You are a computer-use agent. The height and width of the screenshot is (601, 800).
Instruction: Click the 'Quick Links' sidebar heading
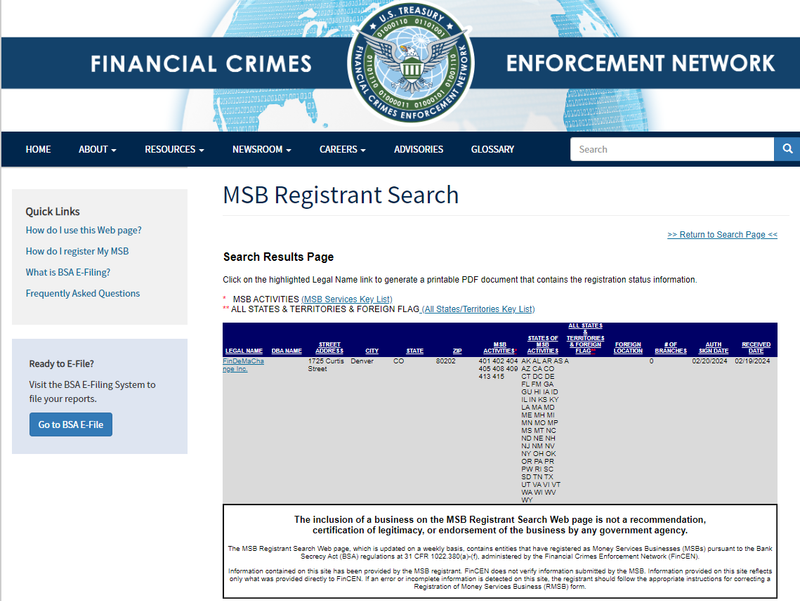click(53, 211)
